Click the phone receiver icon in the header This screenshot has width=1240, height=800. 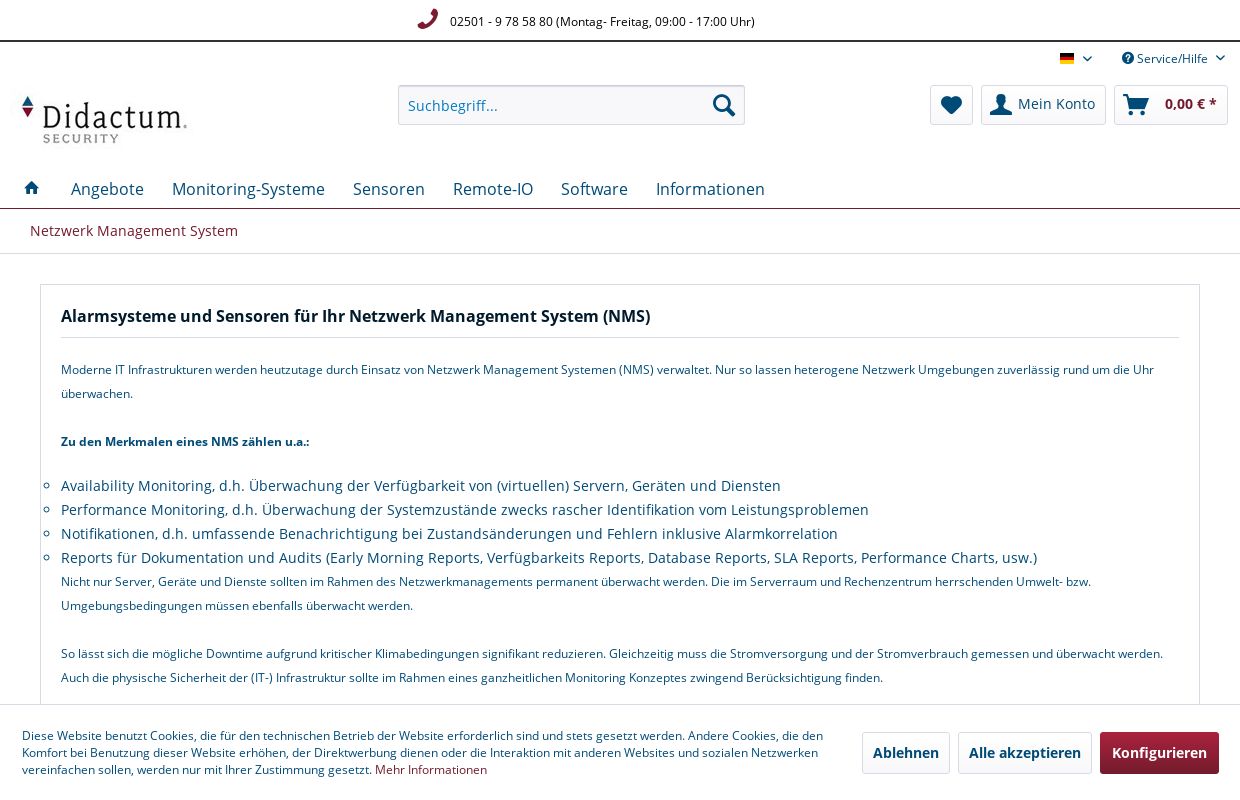coord(427,18)
